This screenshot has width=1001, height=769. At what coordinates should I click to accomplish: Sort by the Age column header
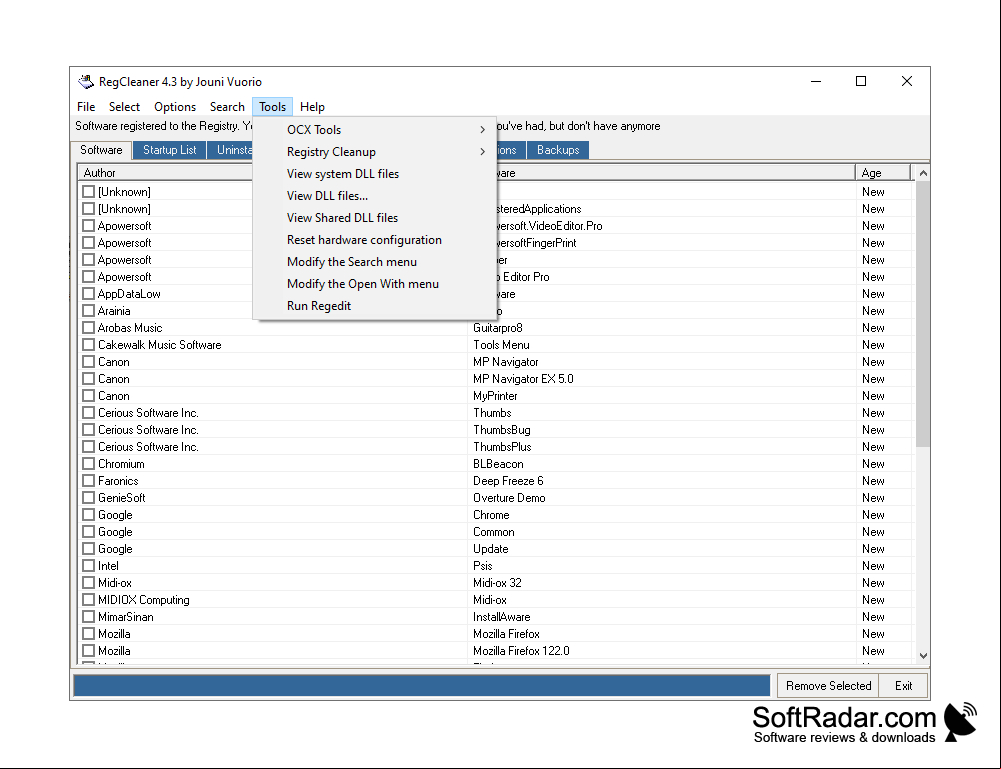click(x=883, y=173)
